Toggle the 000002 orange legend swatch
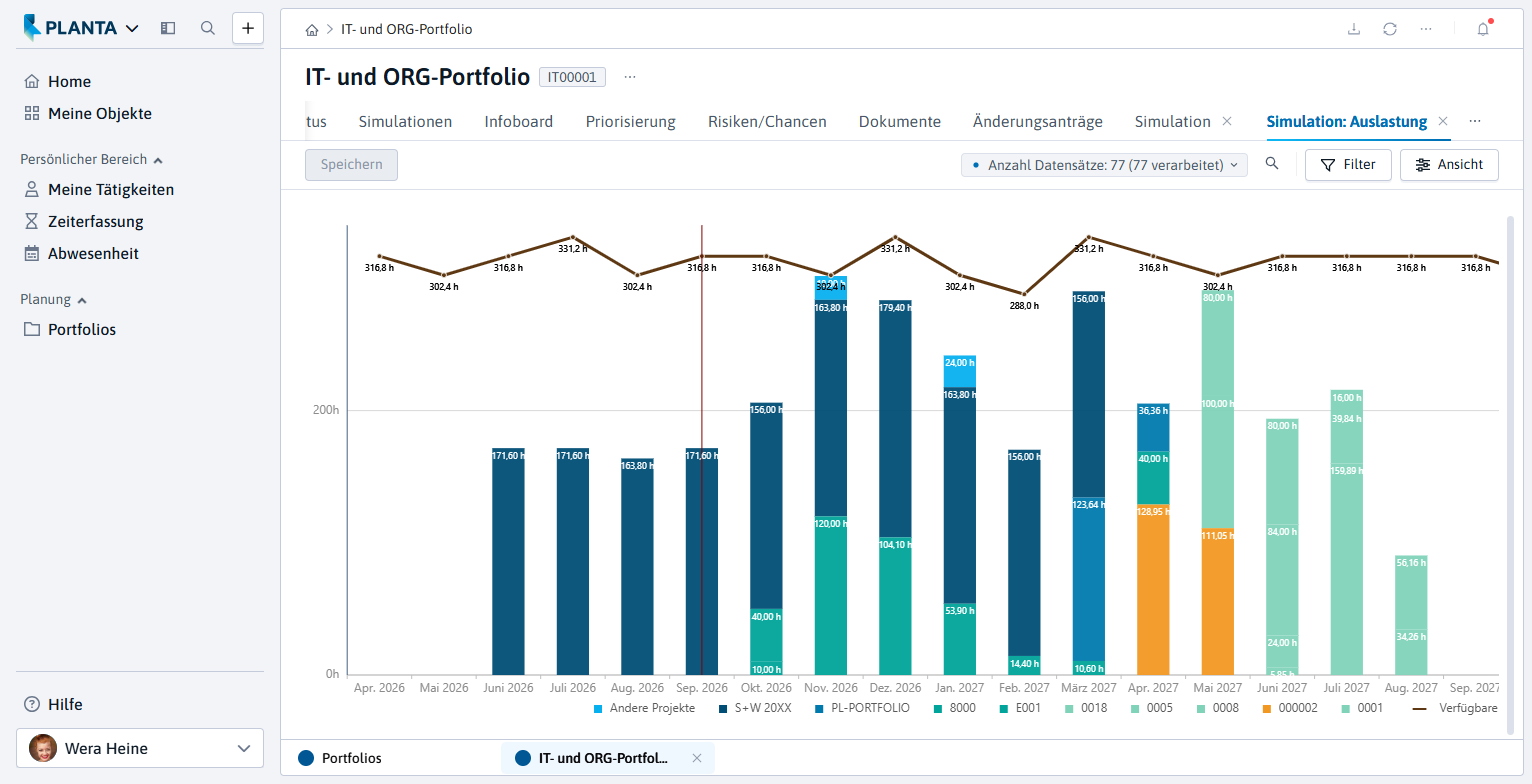The height and width of the screenshot is (784, 1532). click(1266, 709)
